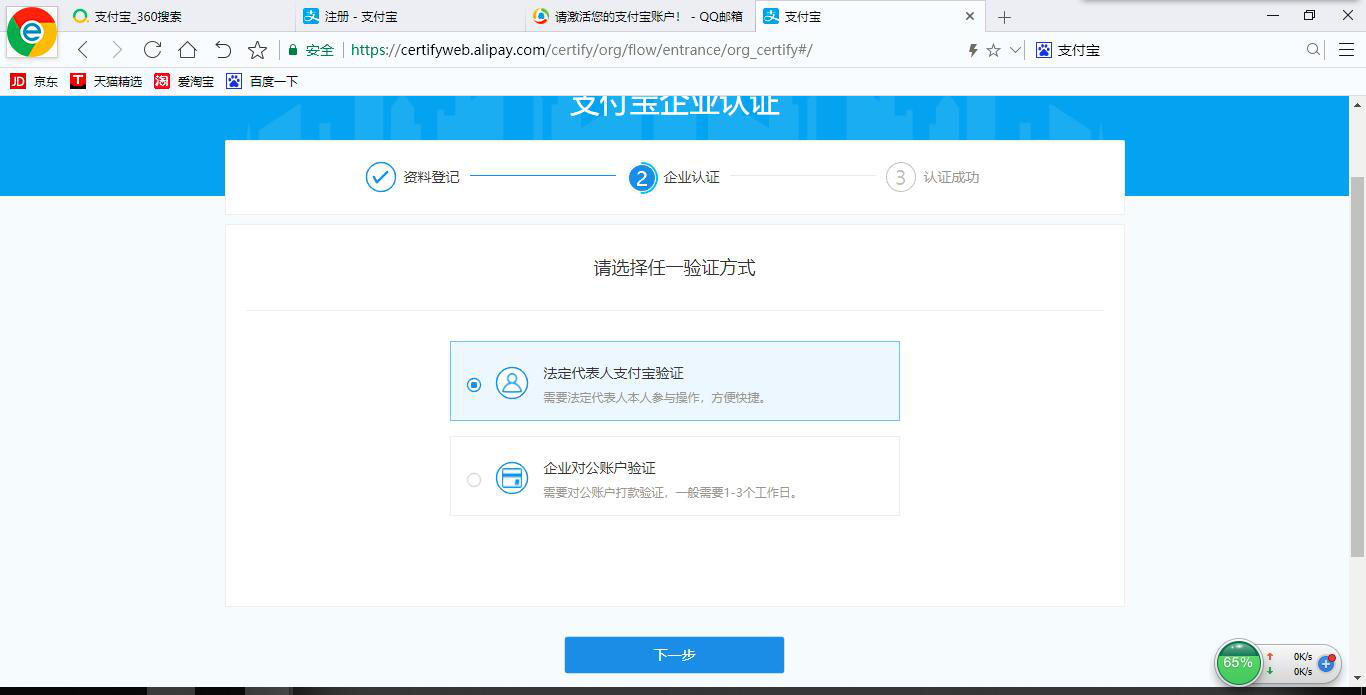The height and width of the screenshot is (695, 1366).
Task: Open the 京东 bookmark
Action: (34, 81)
